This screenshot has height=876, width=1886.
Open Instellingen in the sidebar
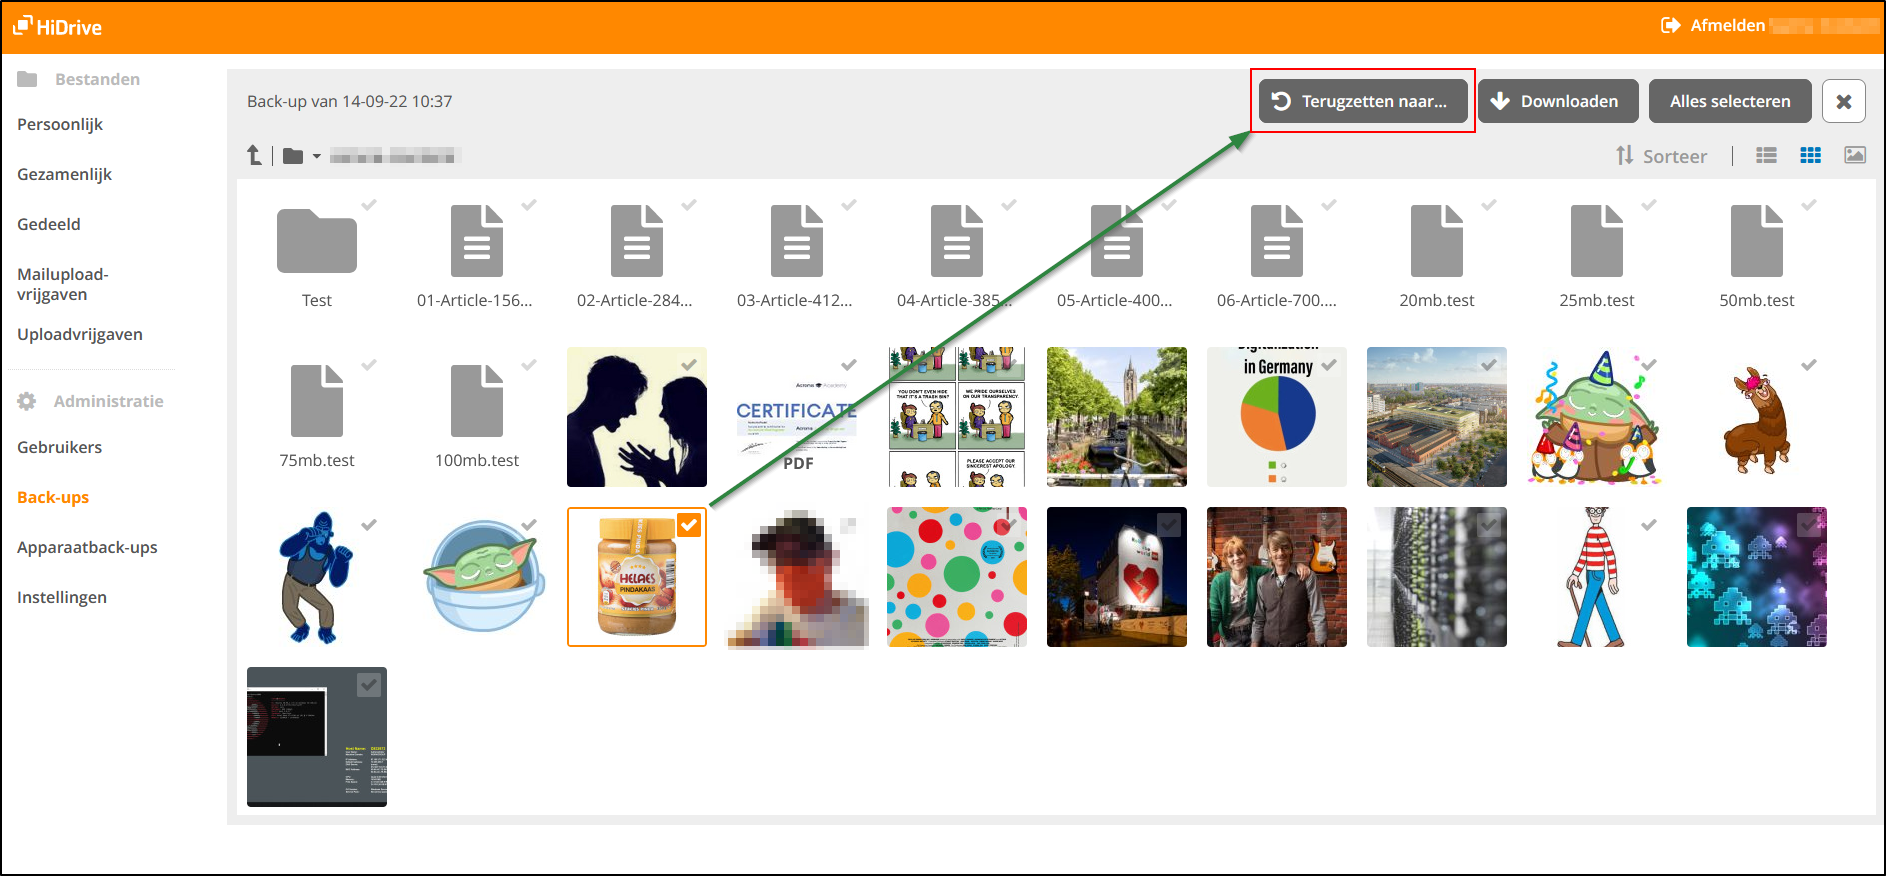pyautogui.click(x=62, y=597)
